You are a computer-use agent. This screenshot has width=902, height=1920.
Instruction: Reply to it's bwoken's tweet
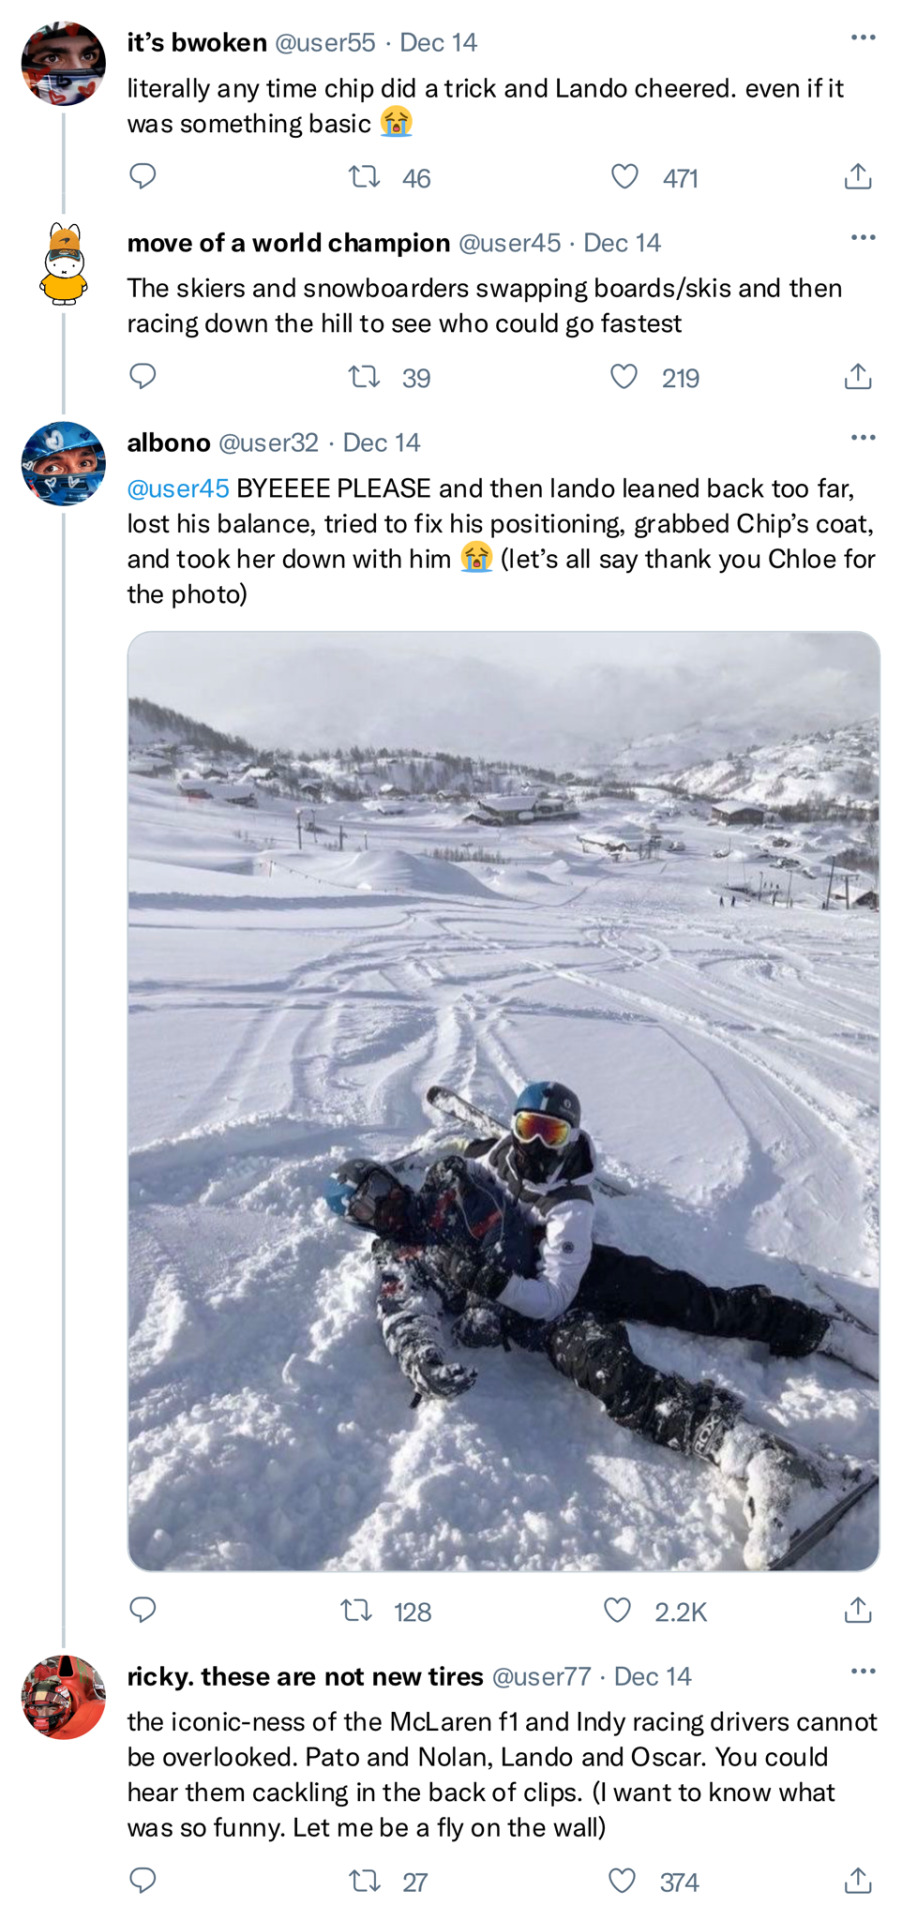pyautogui.click(x=143, y=176)
